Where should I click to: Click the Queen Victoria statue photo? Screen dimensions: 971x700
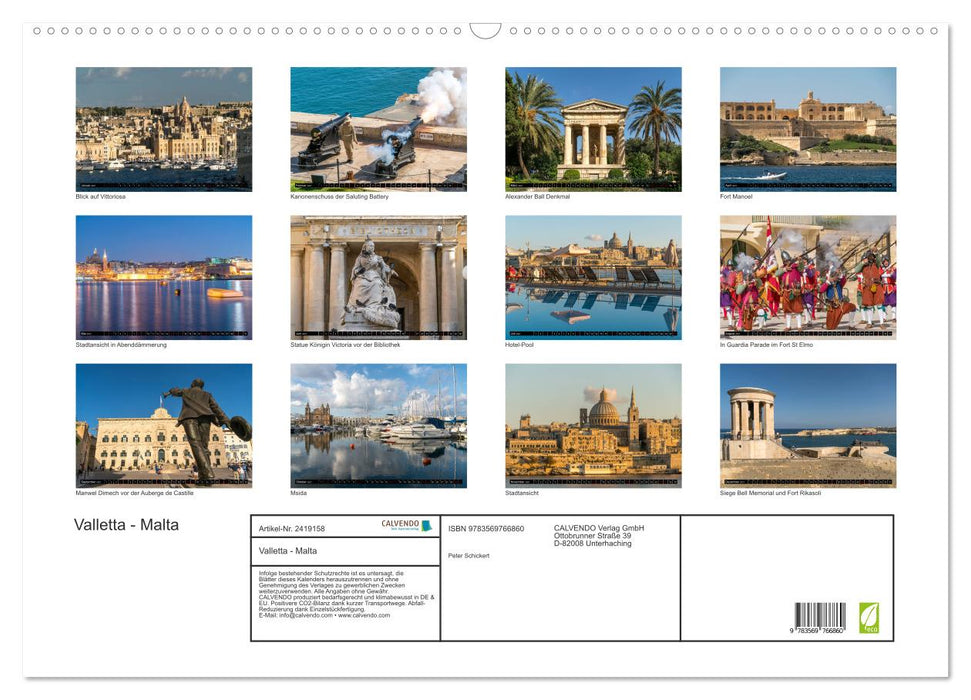[378, 277]
